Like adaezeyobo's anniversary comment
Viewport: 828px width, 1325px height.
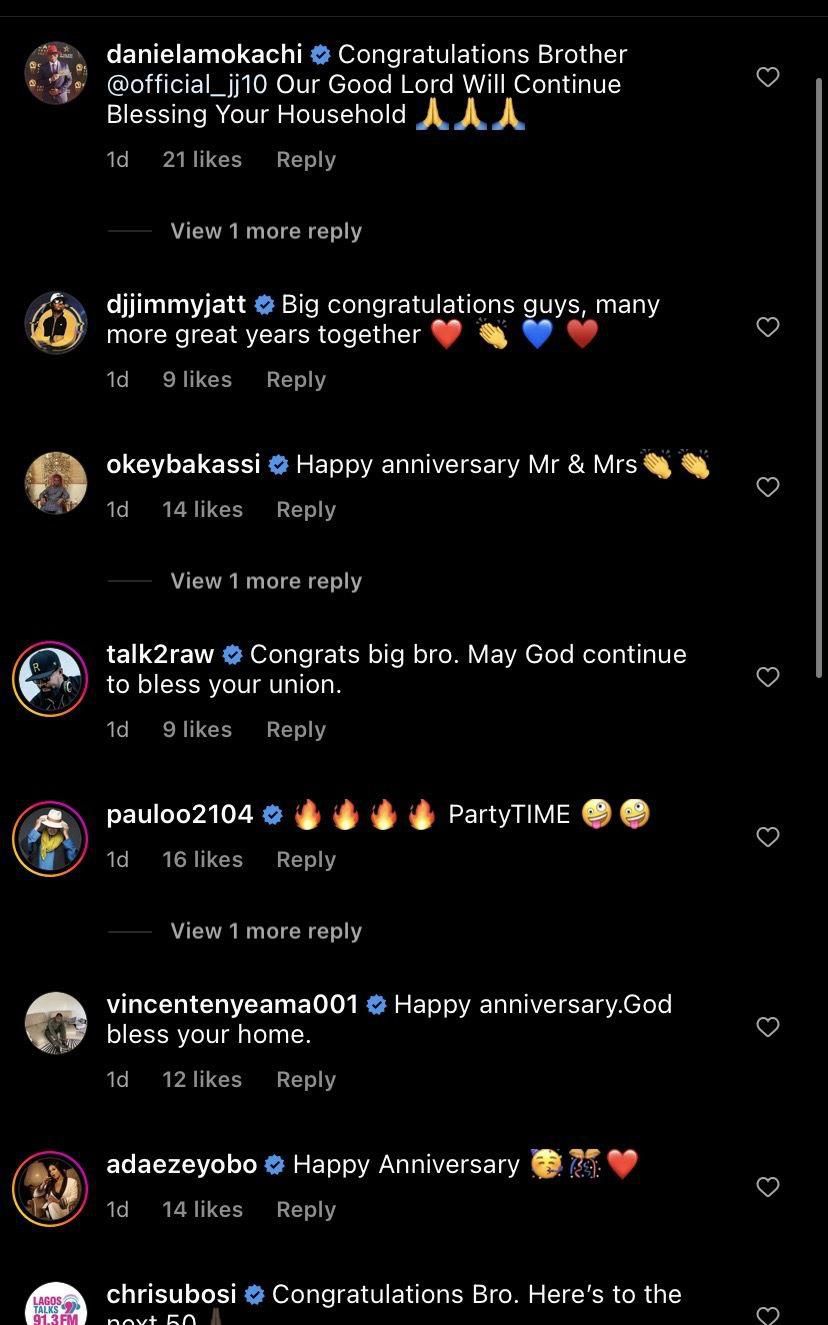click(768, 1187)
